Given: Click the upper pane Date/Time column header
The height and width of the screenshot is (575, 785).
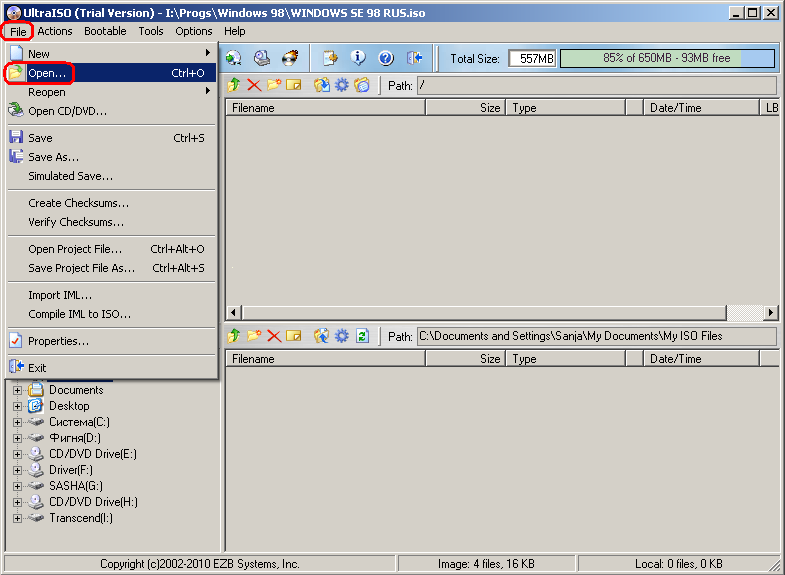Looking at the screenshot, I should tap(701, 108).
